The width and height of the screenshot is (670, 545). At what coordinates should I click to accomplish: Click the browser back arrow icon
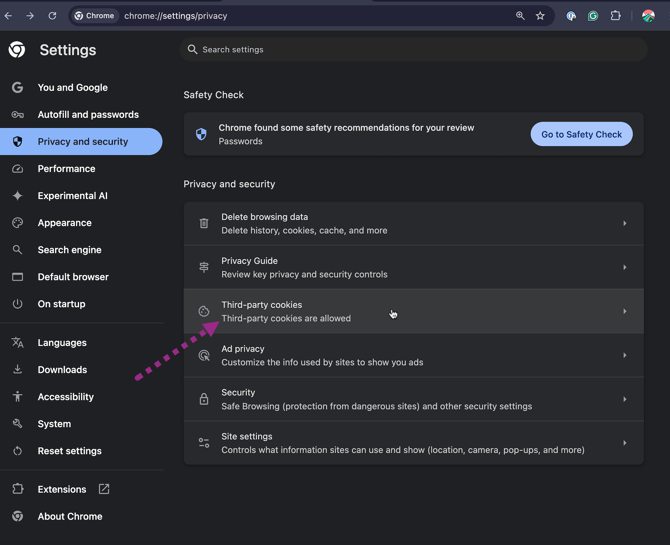pyautogui.click(x=9, y=16)
